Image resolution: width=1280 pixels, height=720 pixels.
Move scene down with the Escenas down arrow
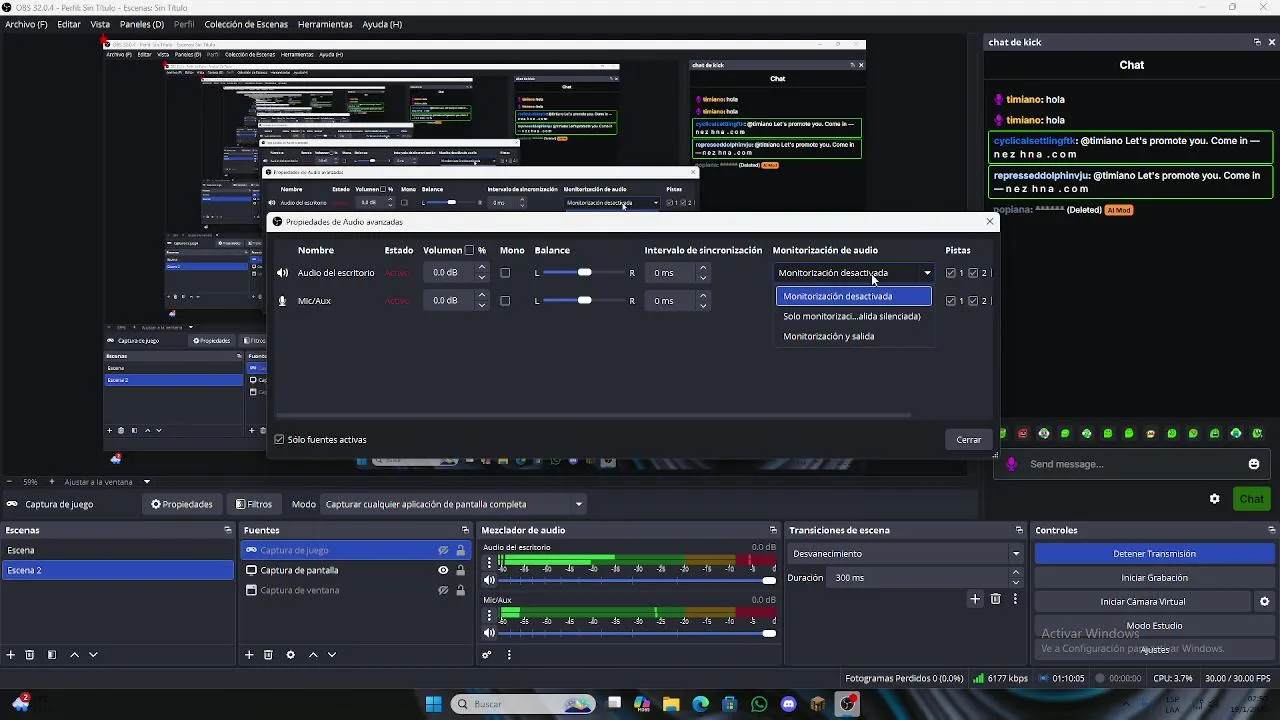(93, 655)
